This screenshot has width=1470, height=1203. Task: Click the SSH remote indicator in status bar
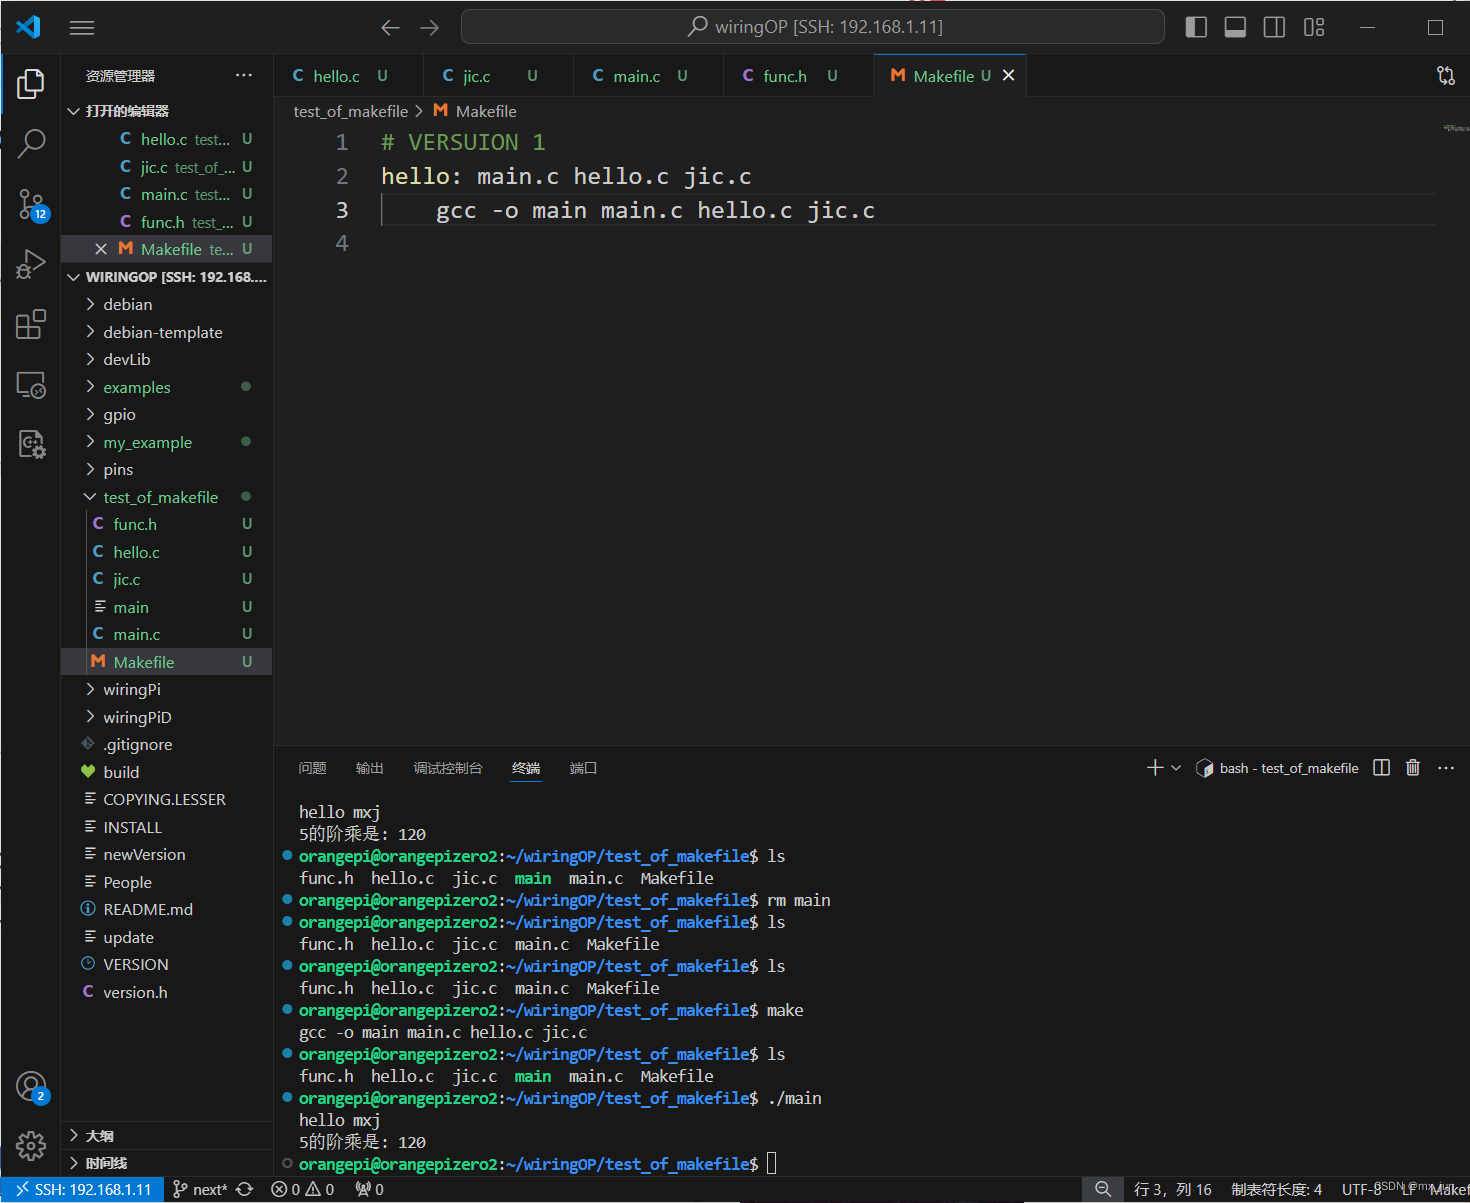[82, 1190]
